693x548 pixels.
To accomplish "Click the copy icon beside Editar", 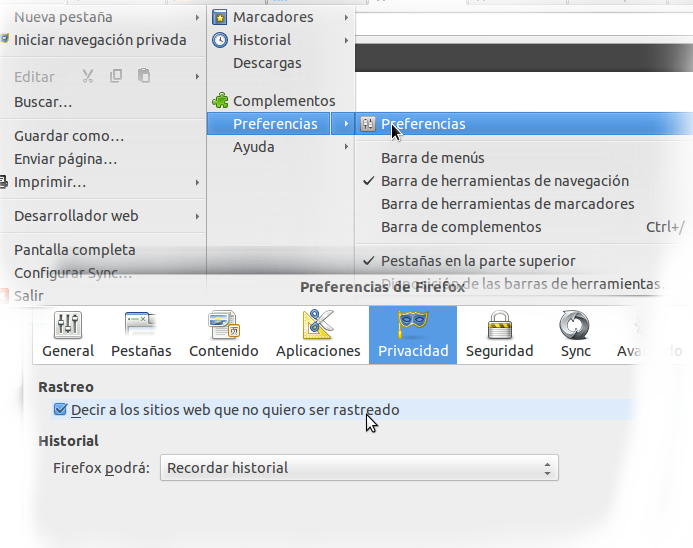I will coord(116,76).
